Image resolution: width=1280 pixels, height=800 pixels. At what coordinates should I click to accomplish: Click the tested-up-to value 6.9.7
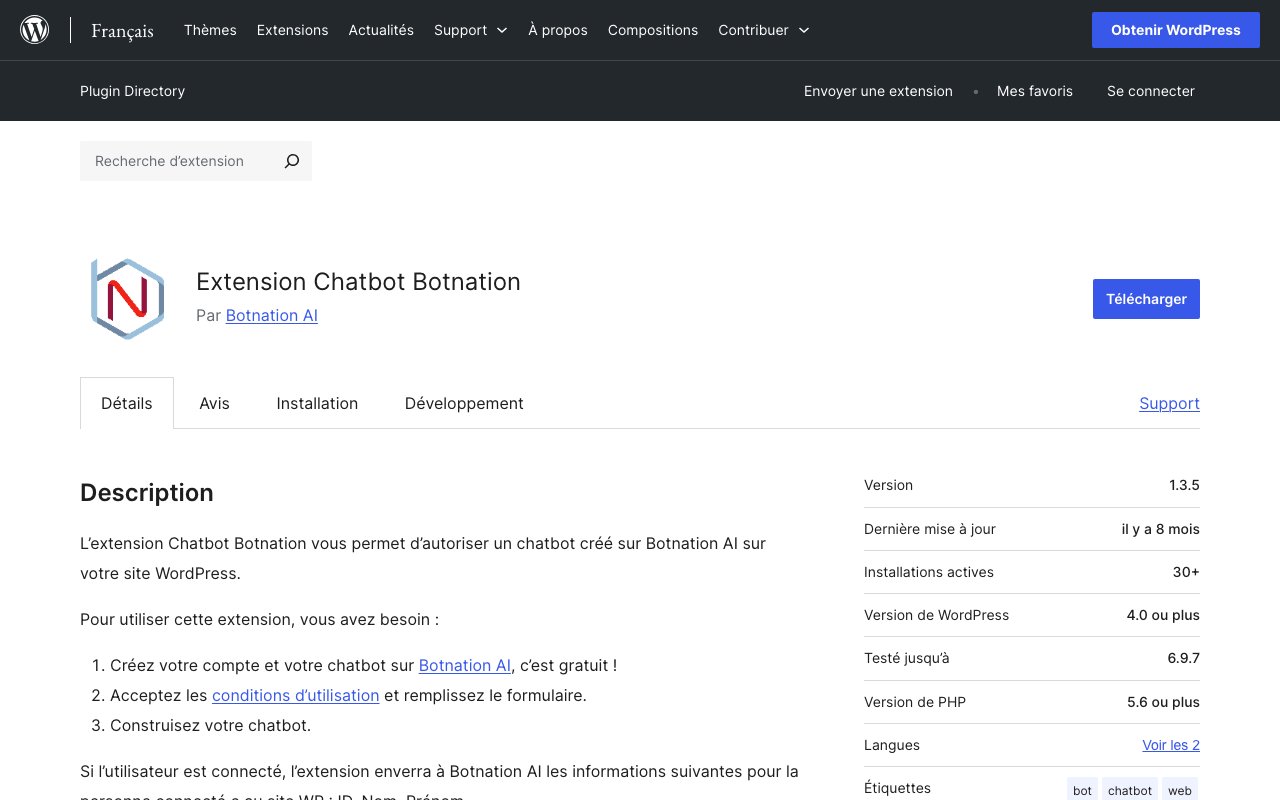click(x=1184, y=658)
